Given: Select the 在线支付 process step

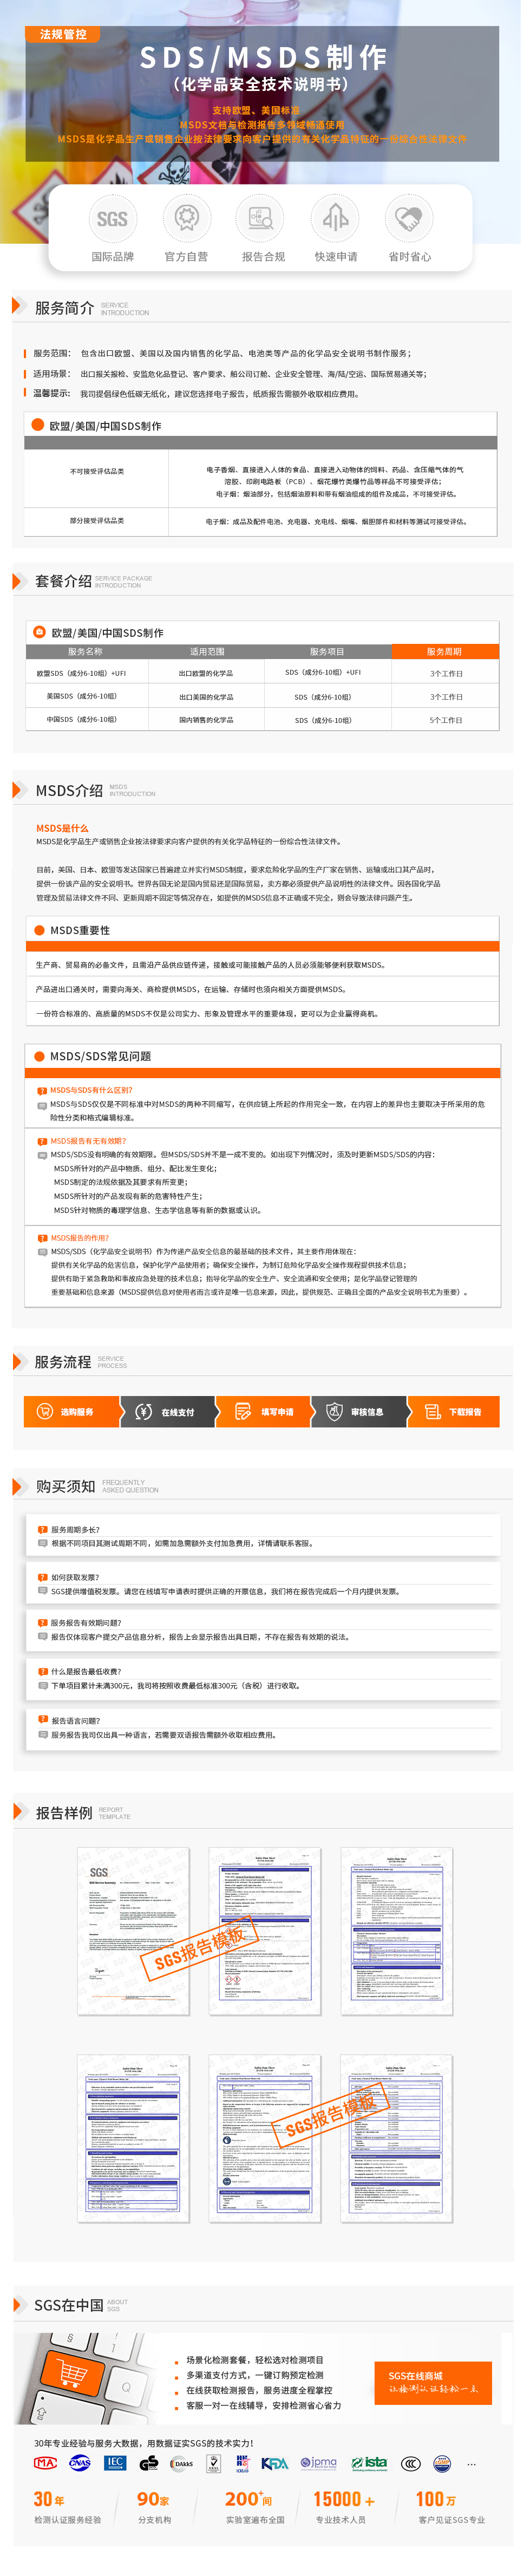Looking at the screenshot, I should [x=167, y=1411].
